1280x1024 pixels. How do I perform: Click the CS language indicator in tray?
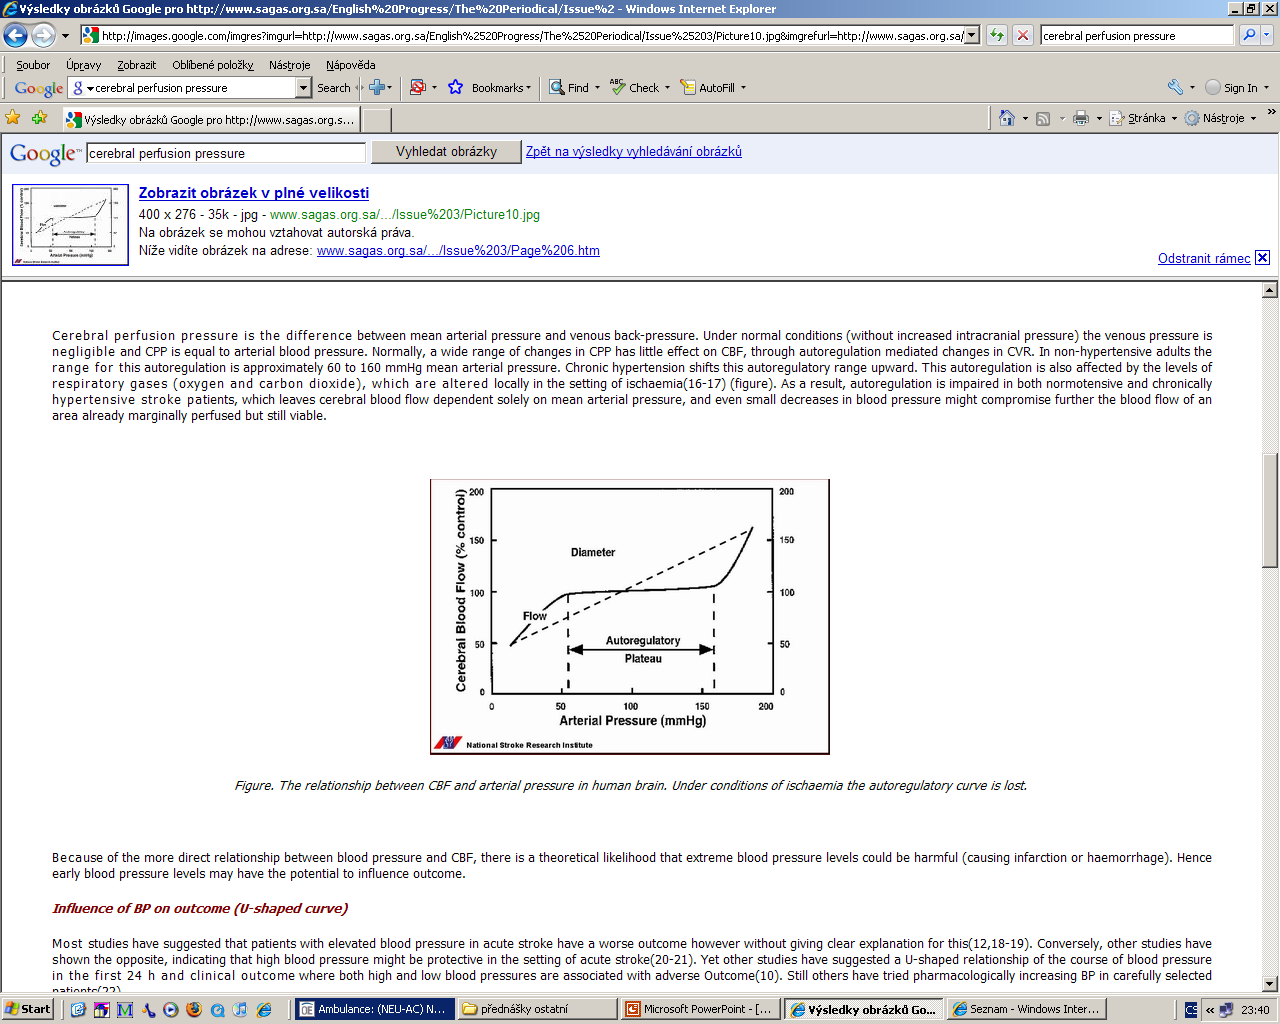point(1191,1010)
